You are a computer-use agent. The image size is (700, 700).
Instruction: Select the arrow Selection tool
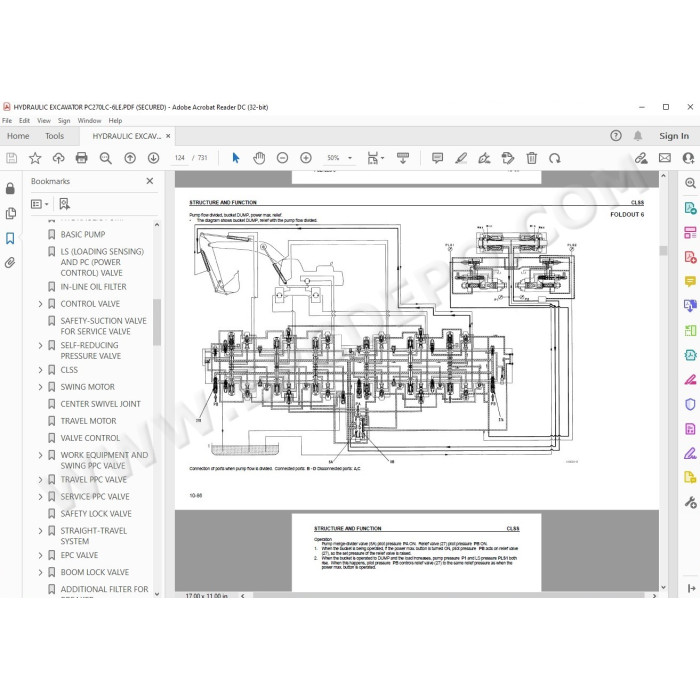click(236, 158)
